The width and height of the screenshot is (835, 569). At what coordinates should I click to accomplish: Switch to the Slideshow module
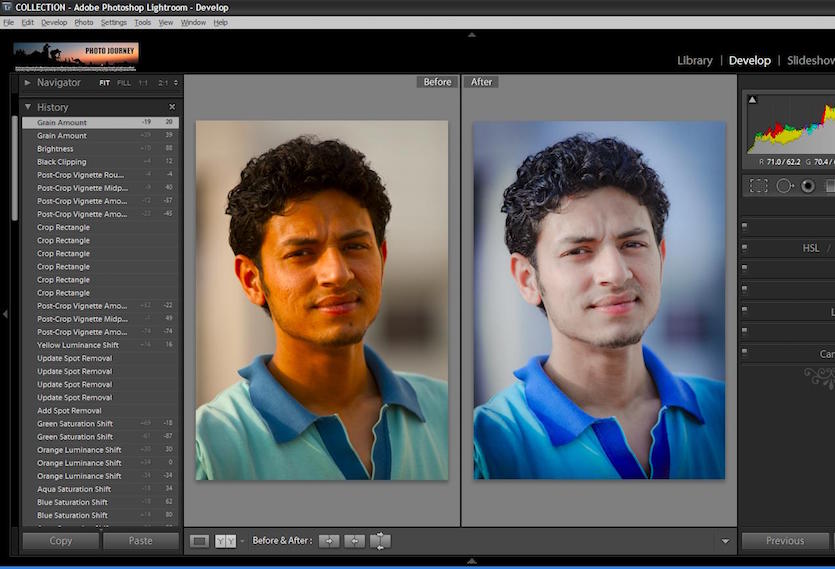coord(811,61)
